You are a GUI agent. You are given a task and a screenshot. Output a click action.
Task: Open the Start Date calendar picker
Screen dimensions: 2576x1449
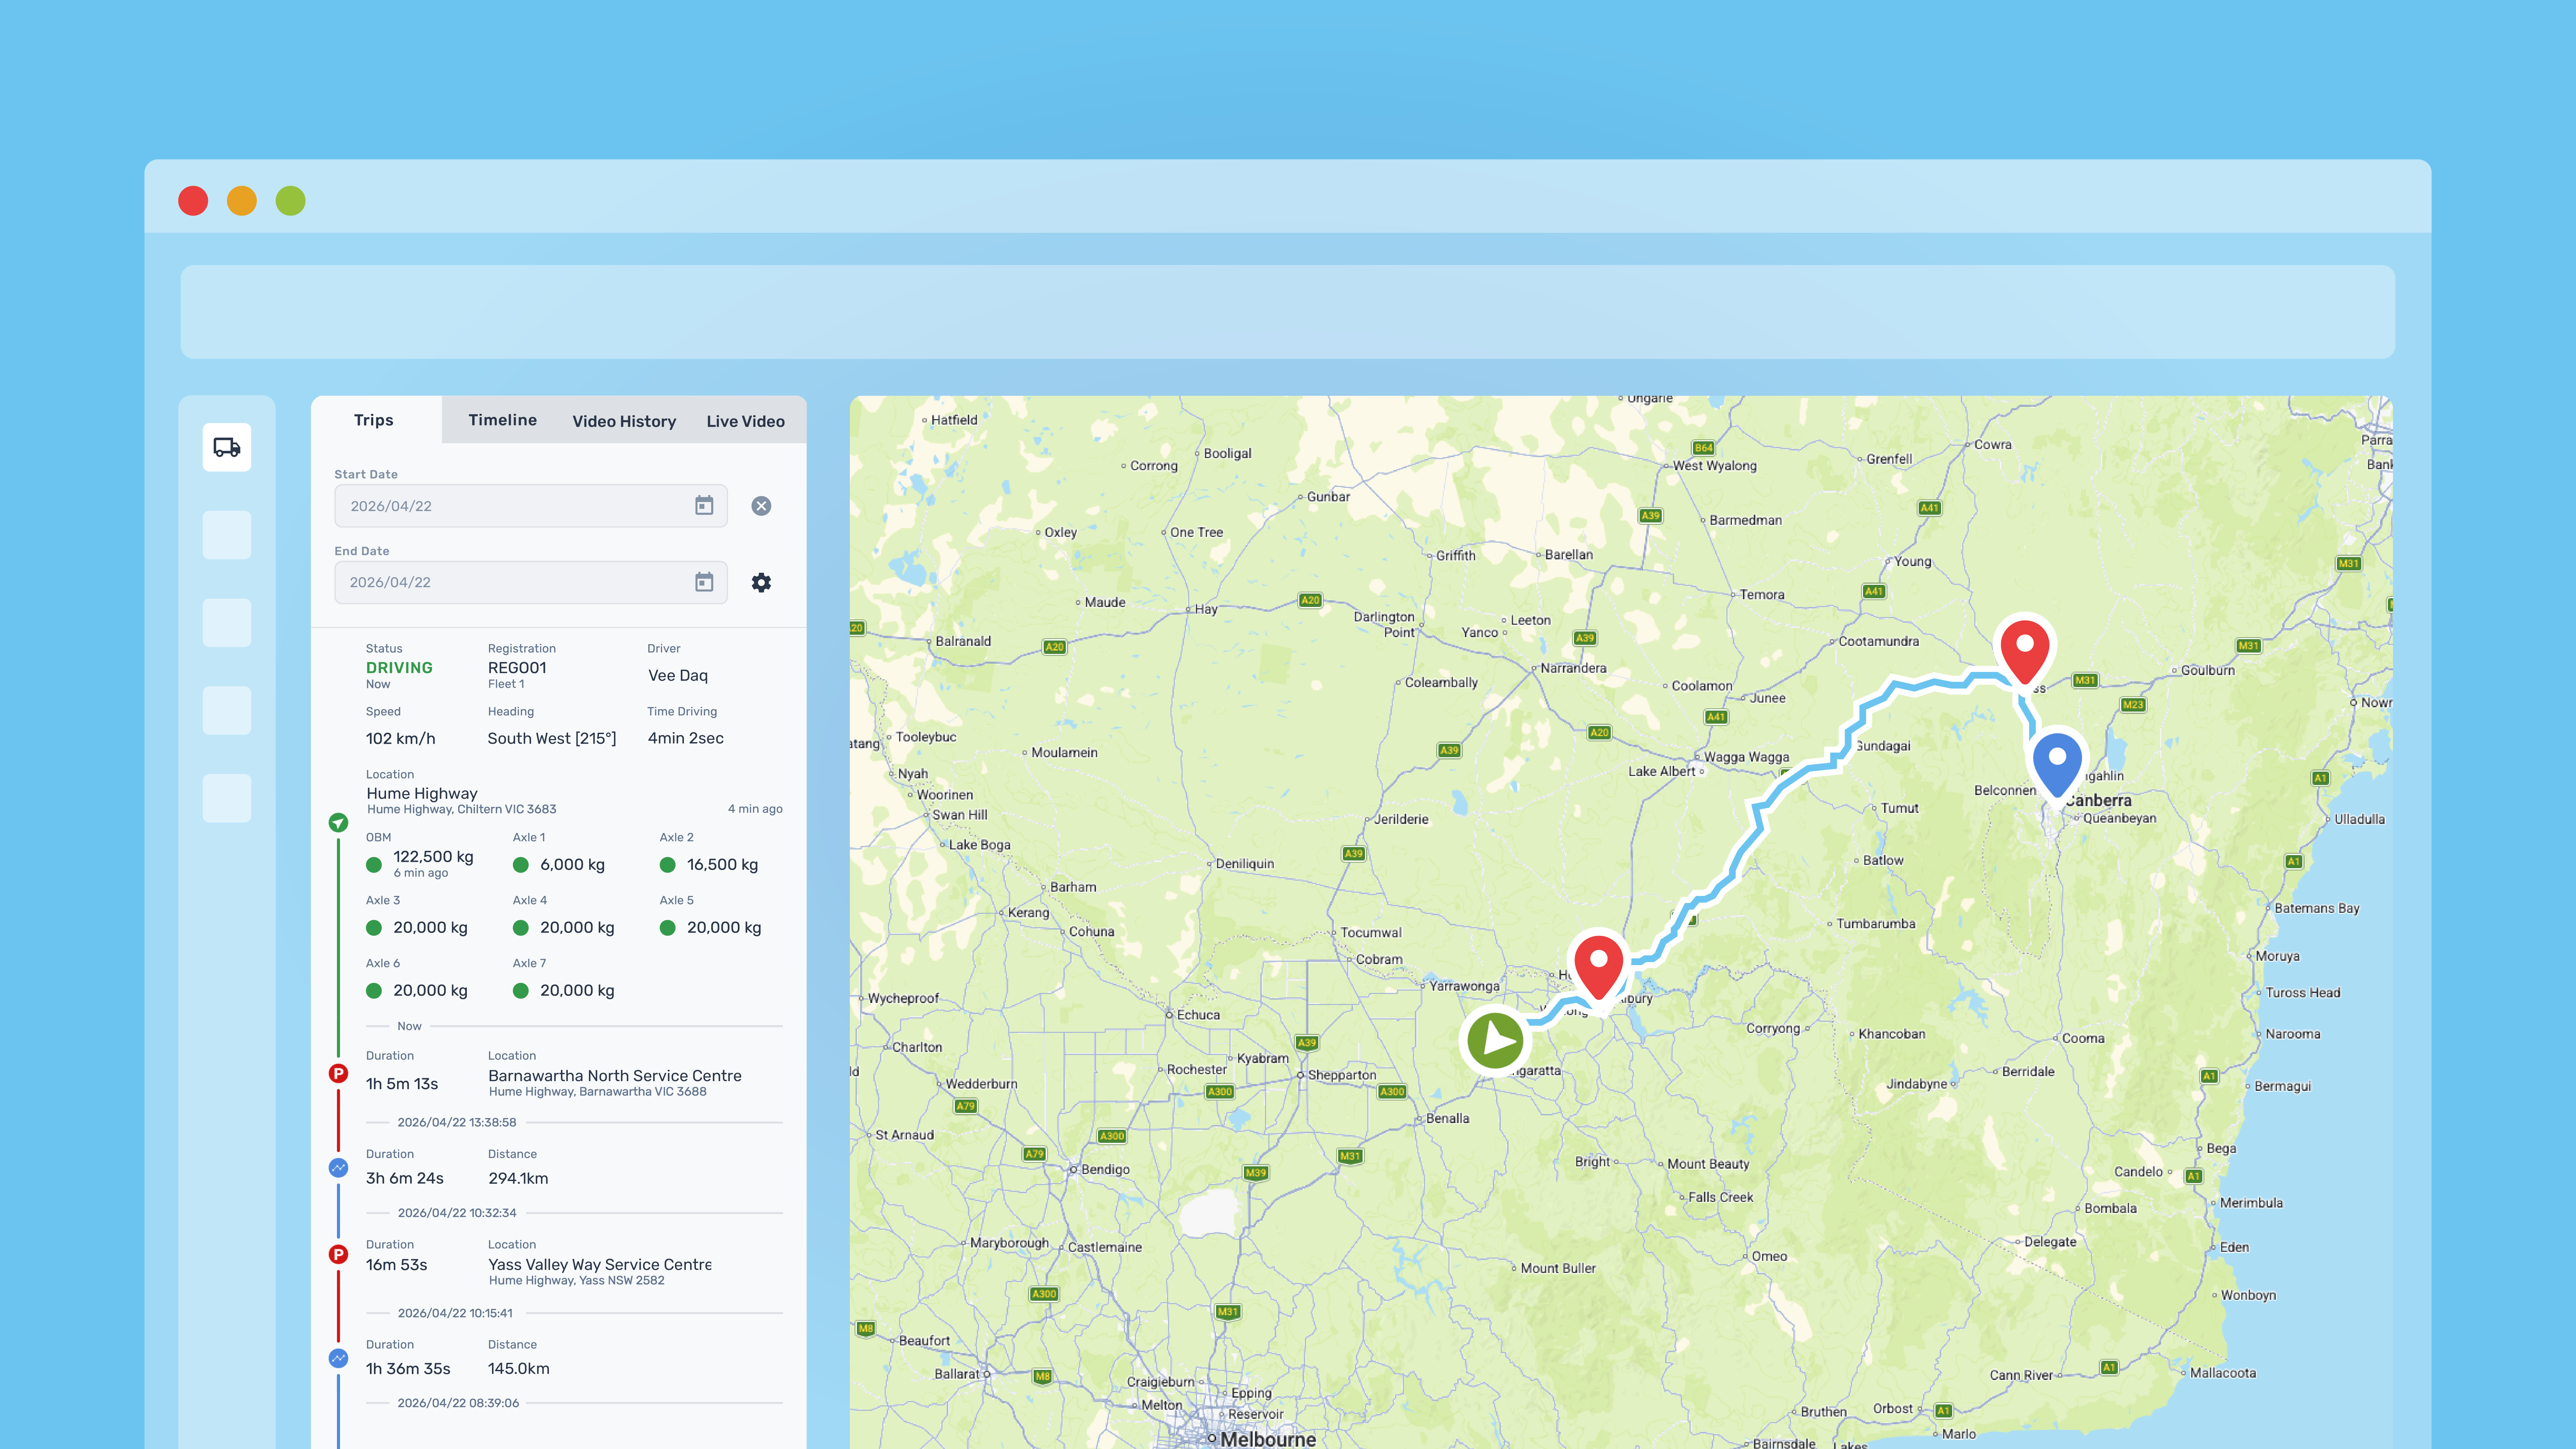point(704,506)
